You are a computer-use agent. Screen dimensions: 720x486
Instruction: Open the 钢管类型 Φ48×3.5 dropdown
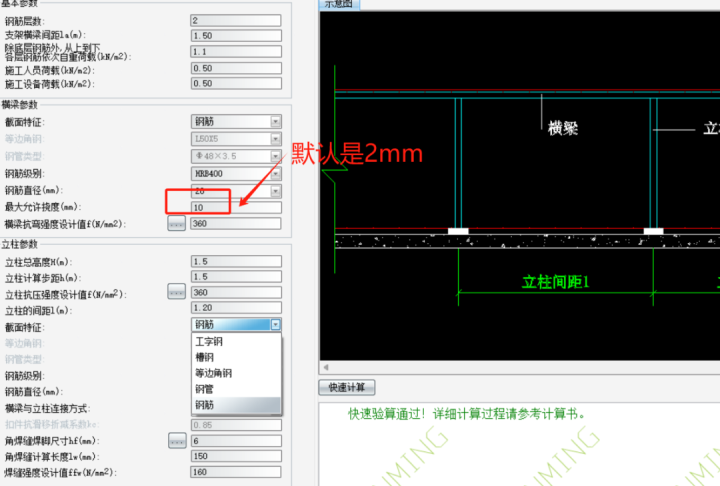coord(236,156)
